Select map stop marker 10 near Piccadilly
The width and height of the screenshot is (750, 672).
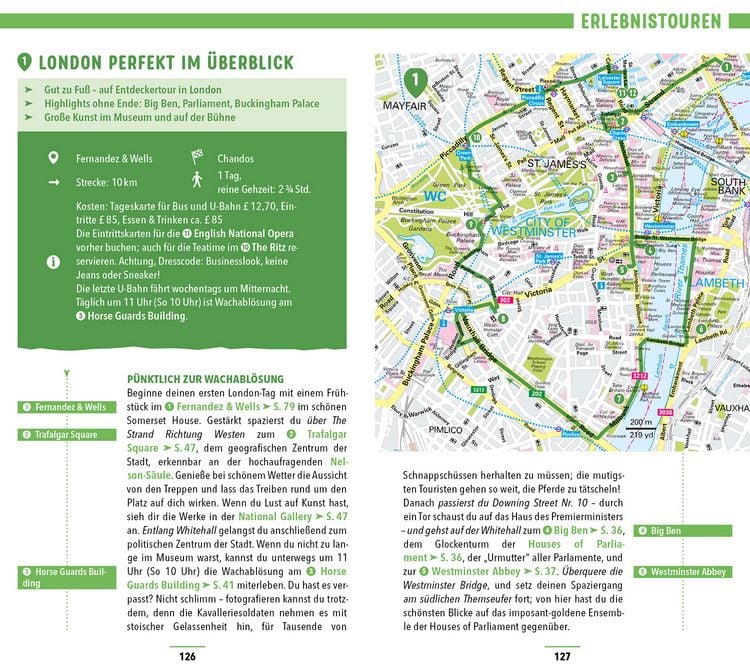476,137
